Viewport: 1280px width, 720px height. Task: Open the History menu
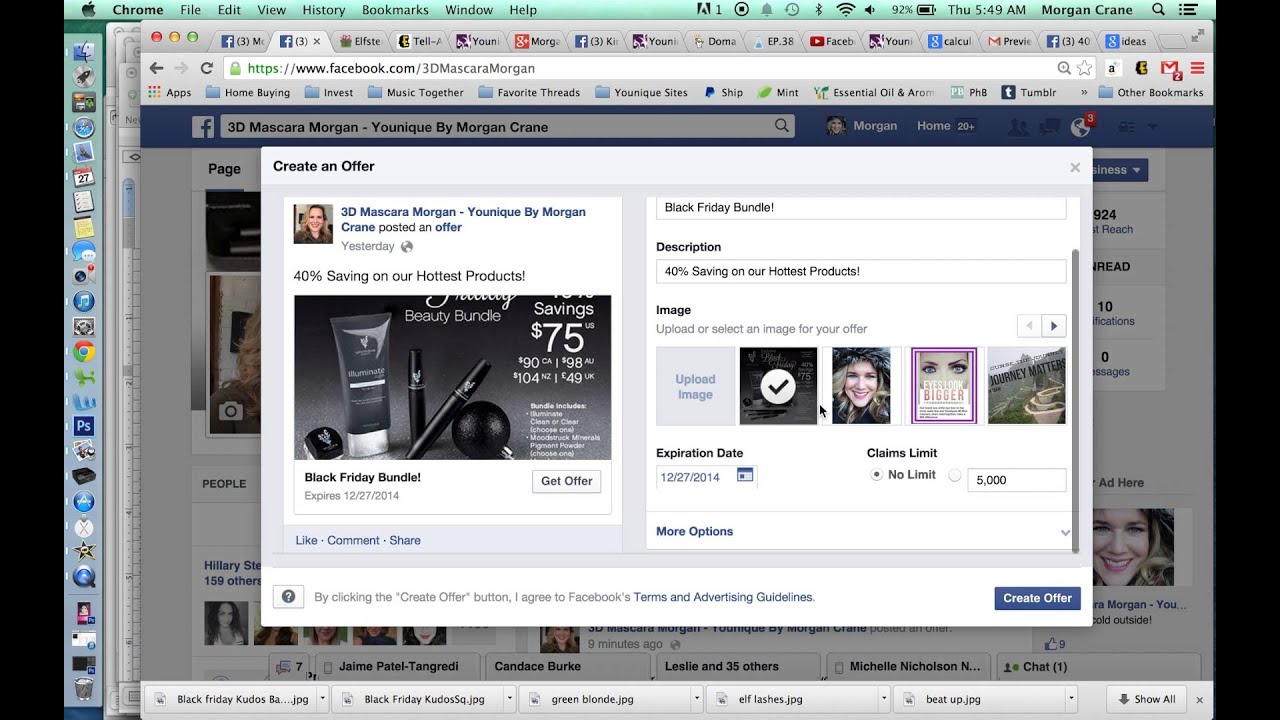pos(323,9)
